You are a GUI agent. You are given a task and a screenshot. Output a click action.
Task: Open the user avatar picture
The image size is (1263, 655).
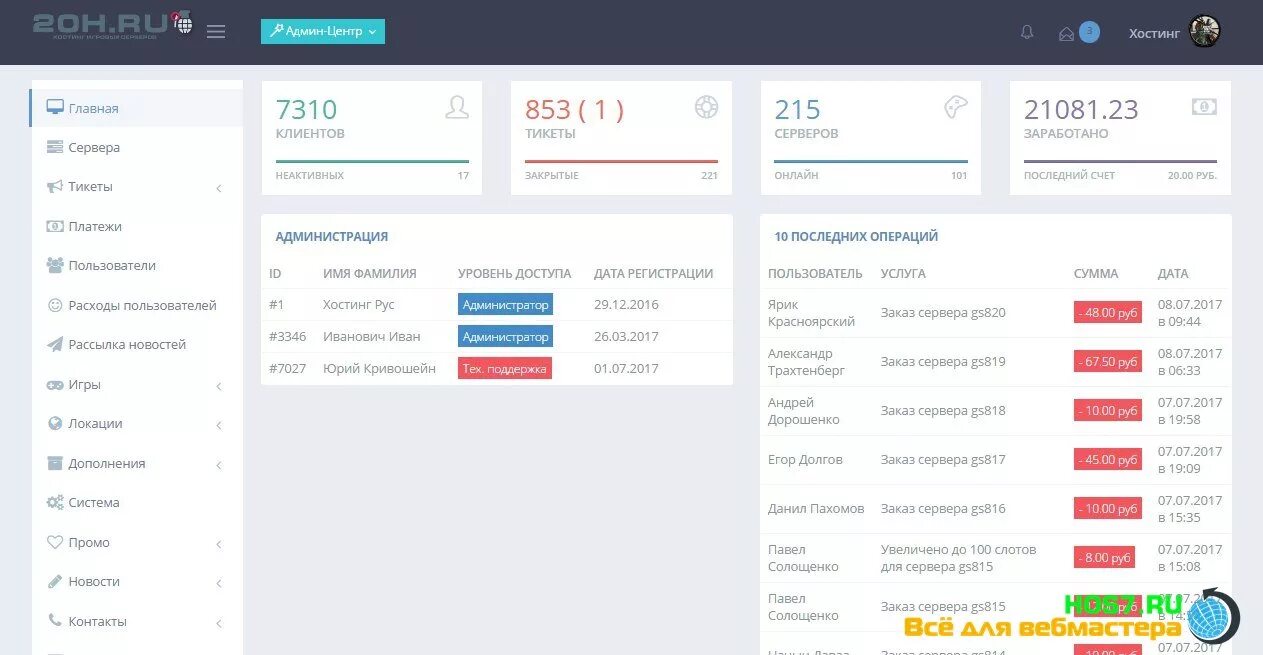coord(1205,32)
